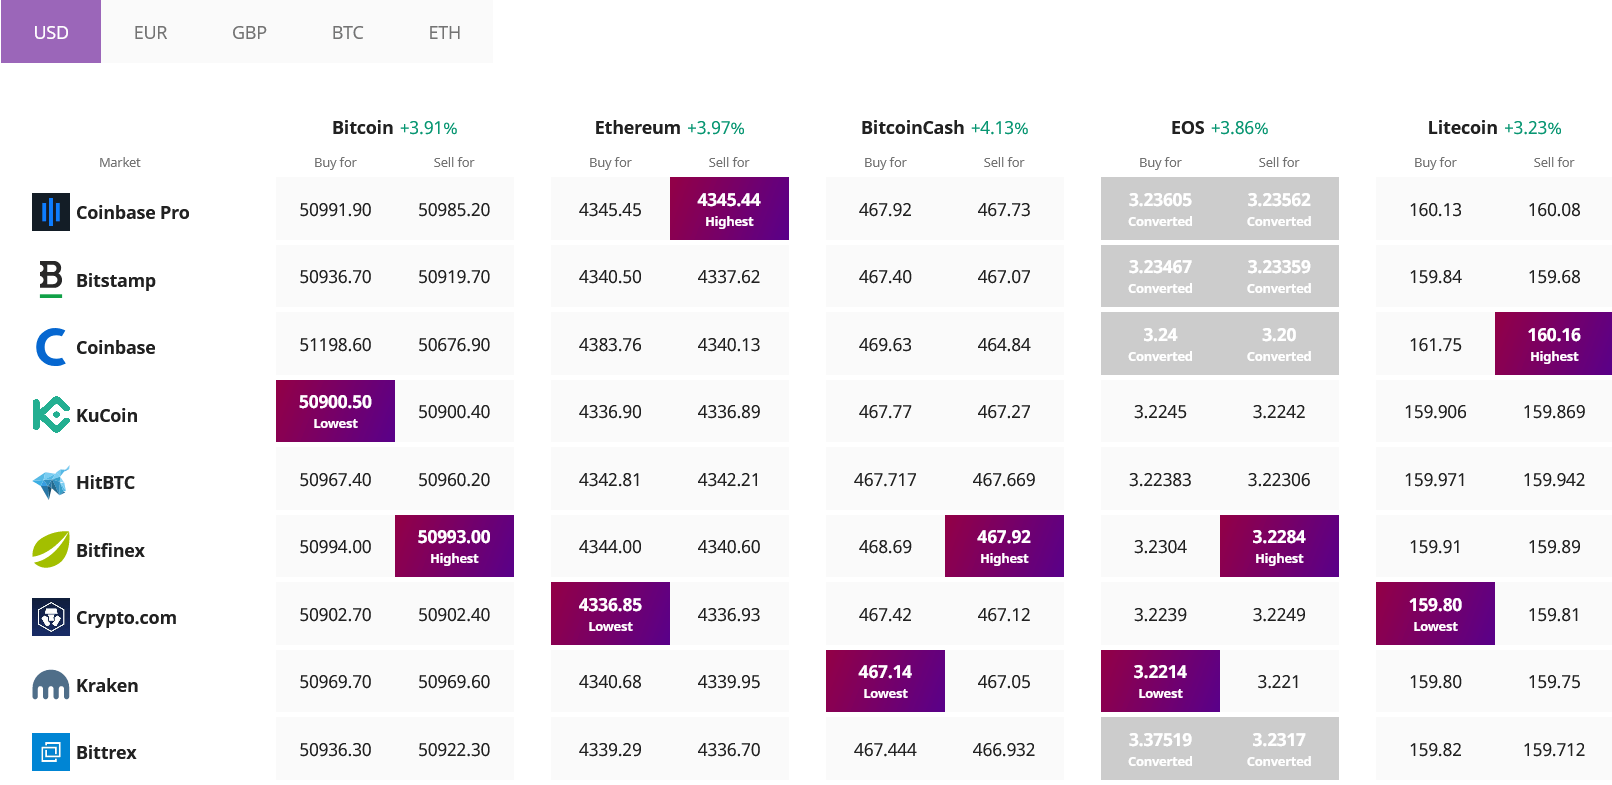Open the Bitstamp market link

pyautogui.click(x=116, y=280)
